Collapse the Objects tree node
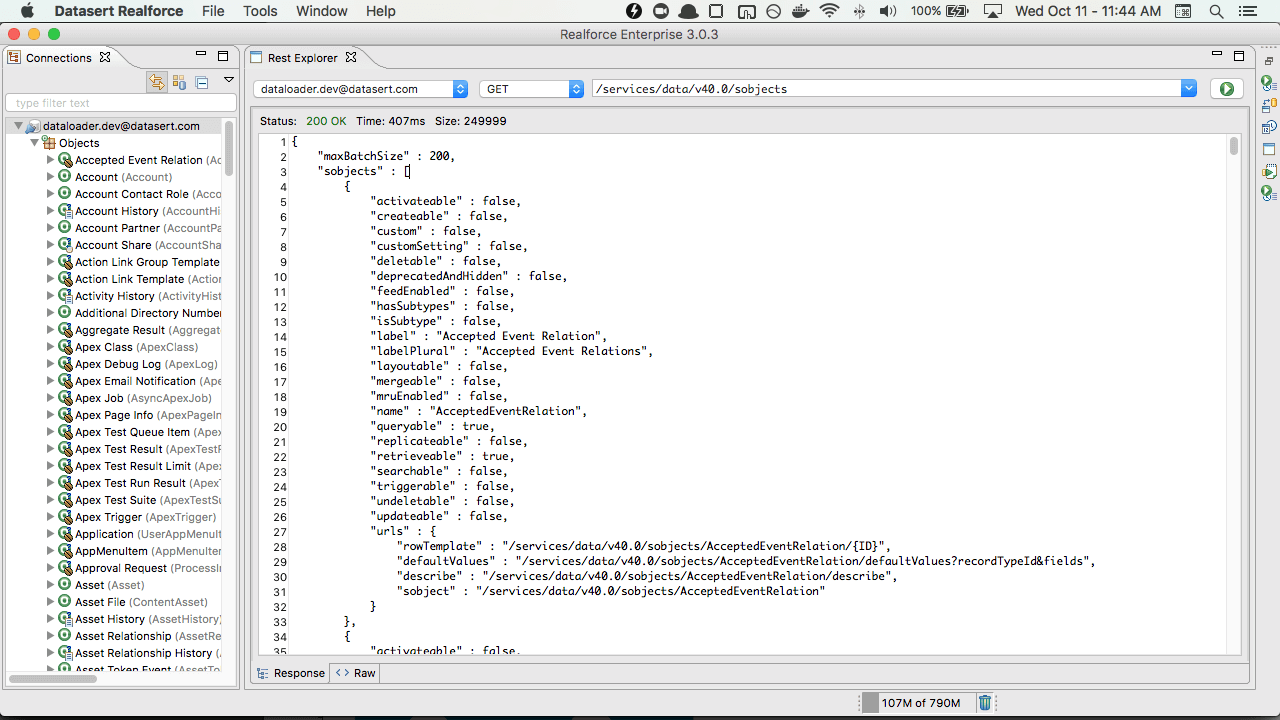The width and height of the screenshot is (1280, 720). click(35, 143)
